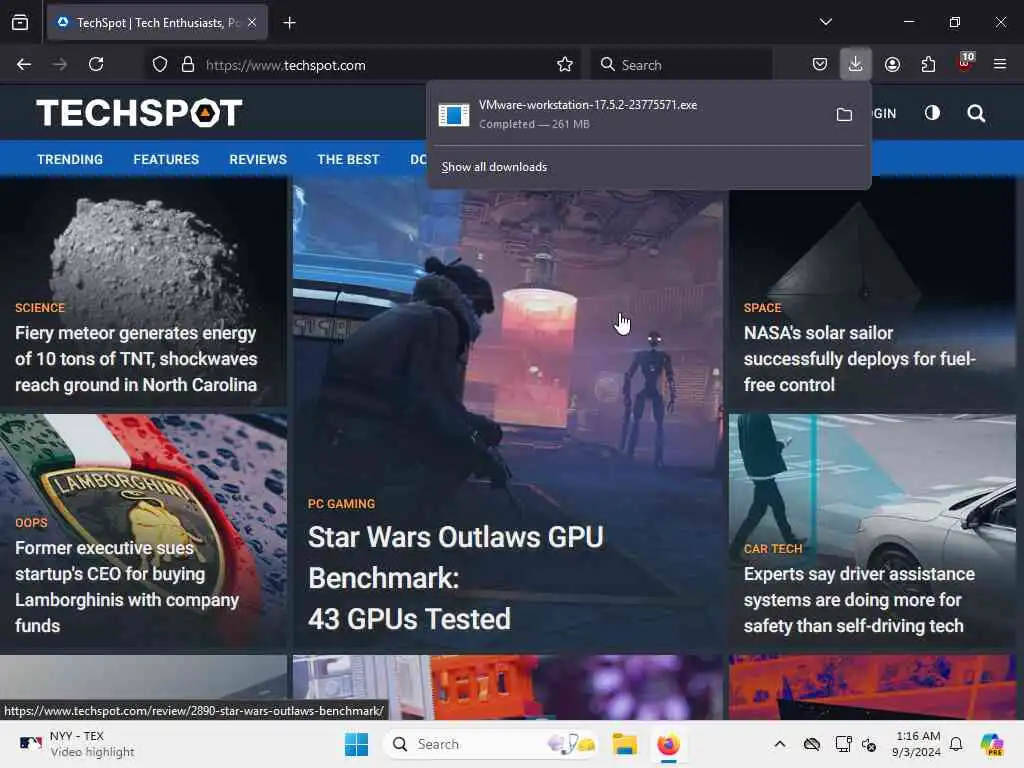Open the display device tray icon
The width and height of the screenshot is (1024, 768).
(x=843, y=744)
